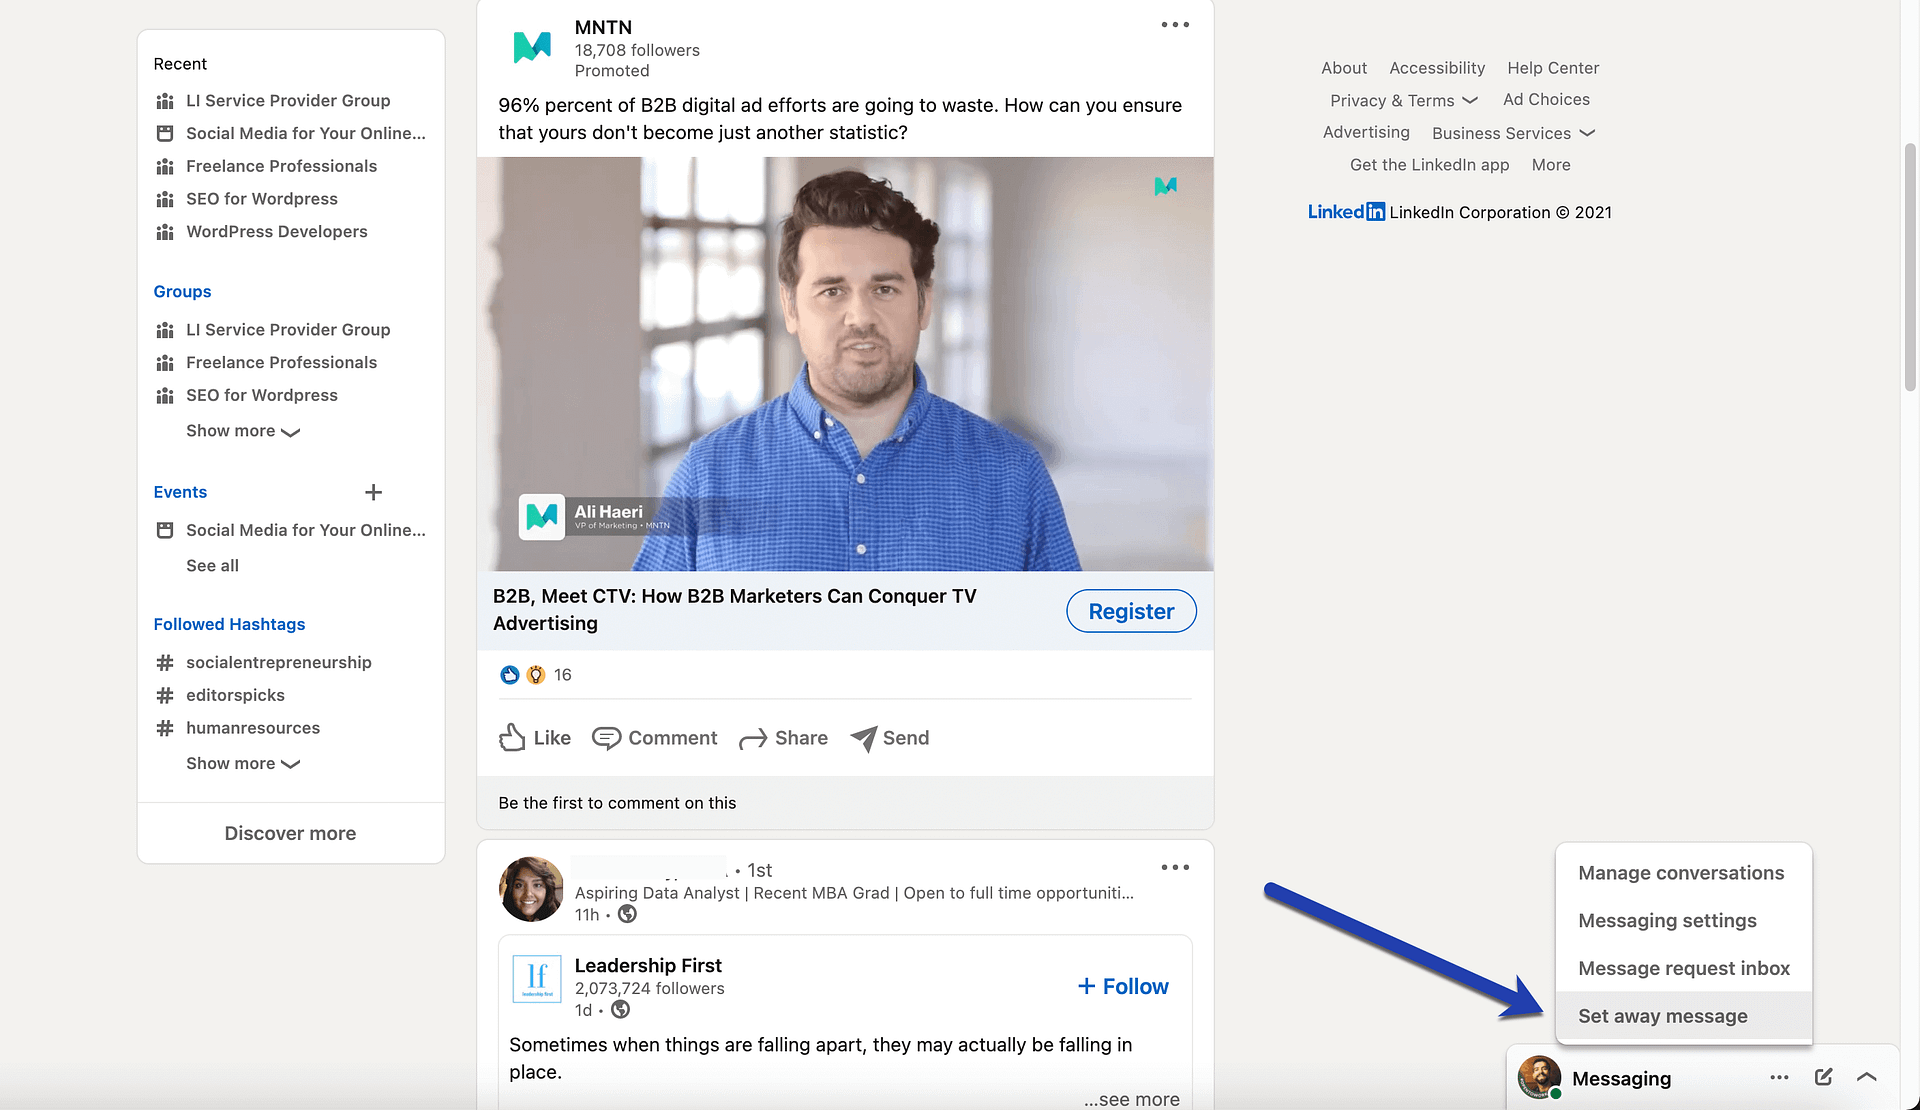Select Message request inbox menu item

tap(1683, 969)
